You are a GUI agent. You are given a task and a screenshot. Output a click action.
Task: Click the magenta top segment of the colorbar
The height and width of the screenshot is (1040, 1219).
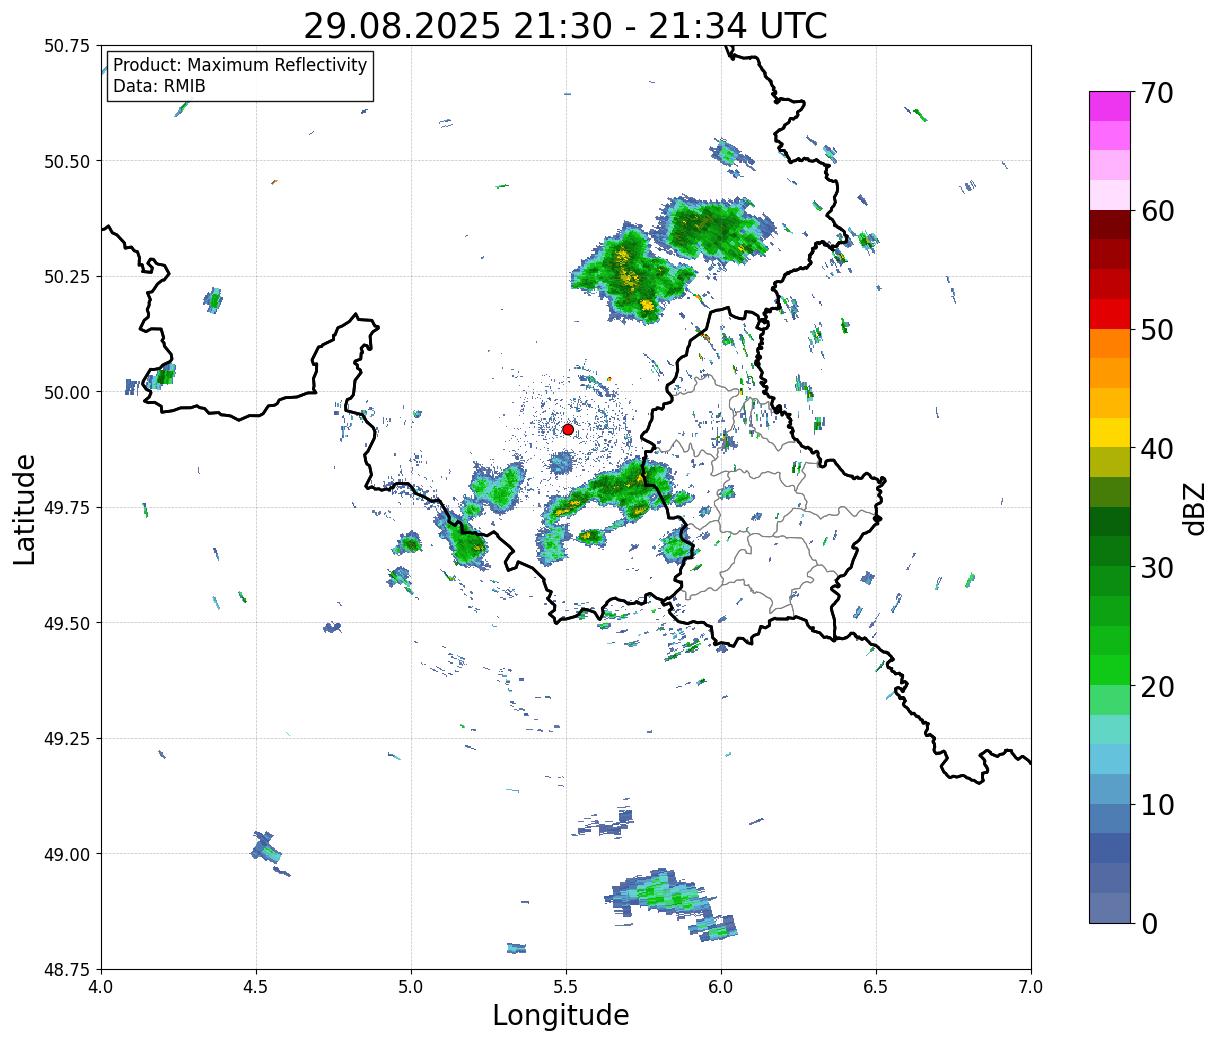1110,106
